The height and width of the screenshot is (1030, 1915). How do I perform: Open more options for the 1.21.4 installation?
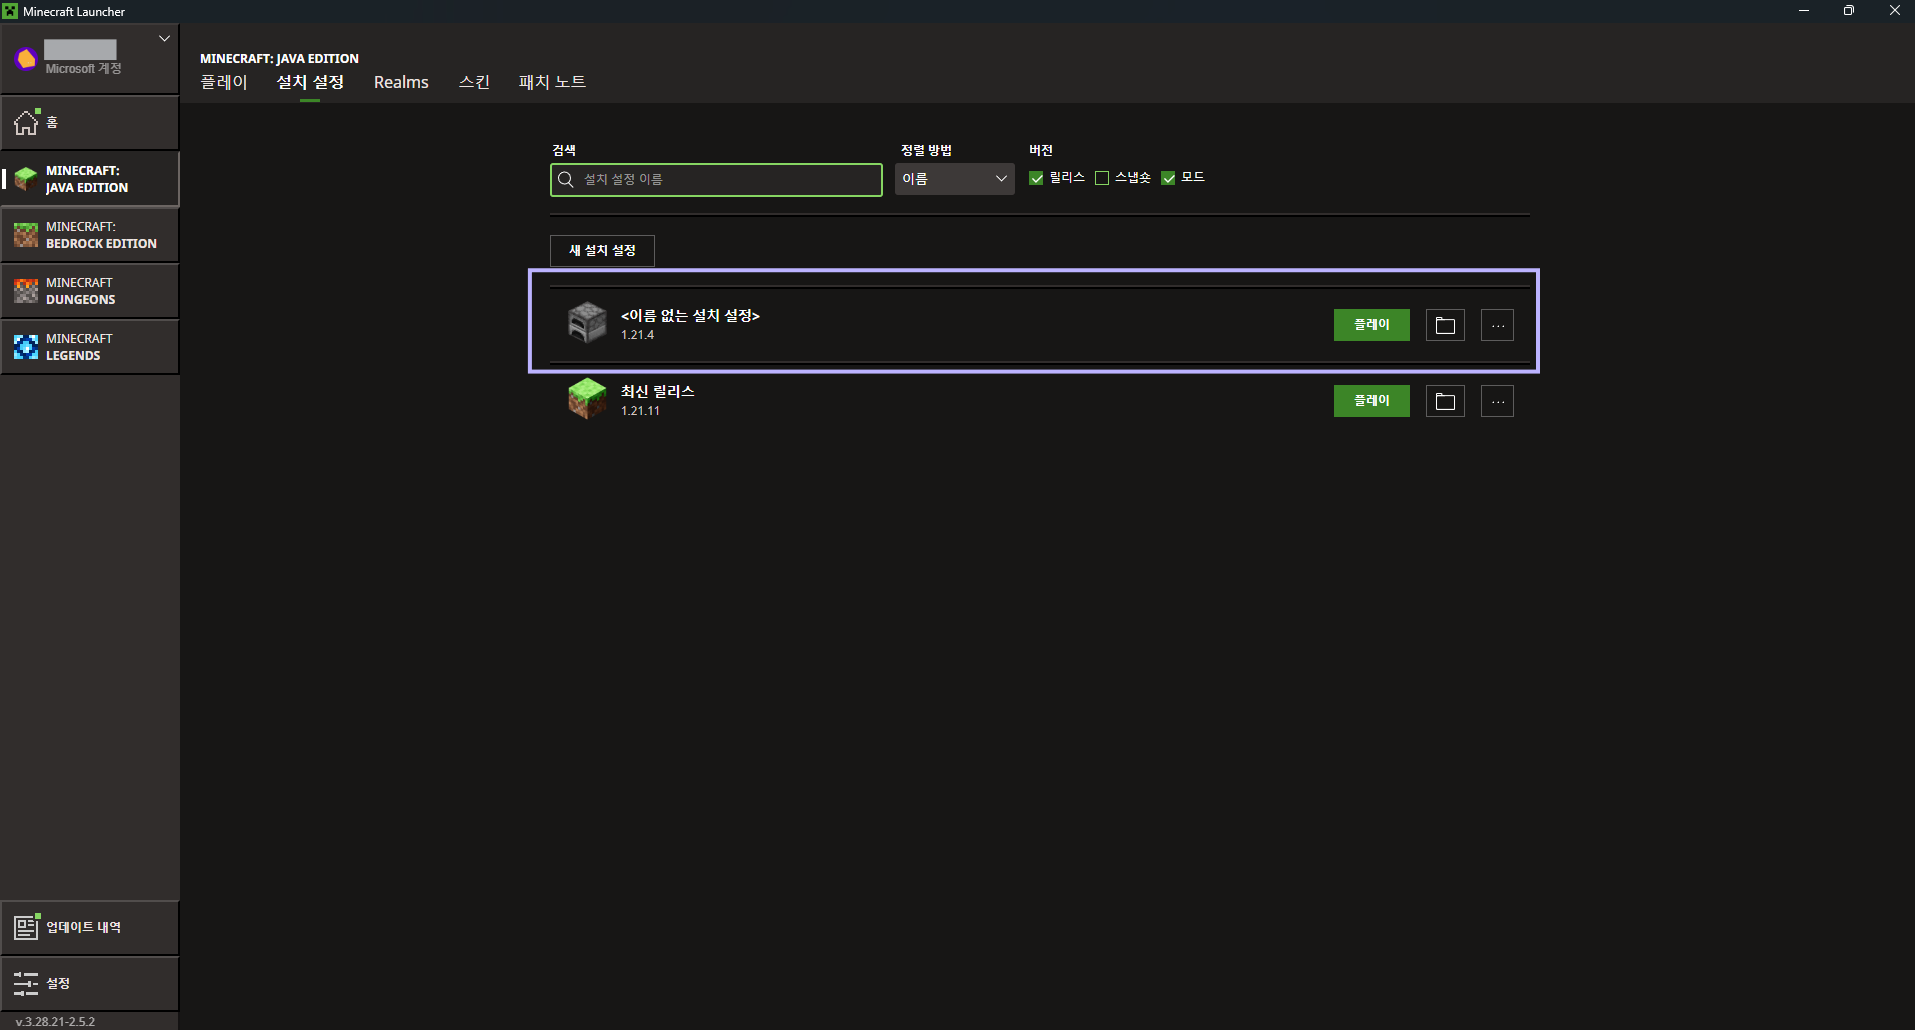(1497, 325)
